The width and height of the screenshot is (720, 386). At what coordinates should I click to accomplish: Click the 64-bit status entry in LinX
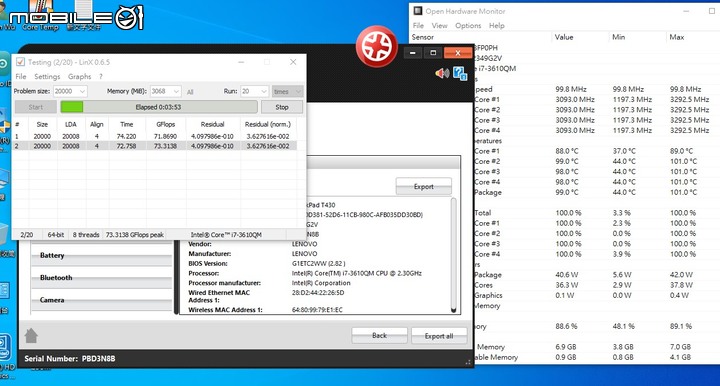(56, 235)
